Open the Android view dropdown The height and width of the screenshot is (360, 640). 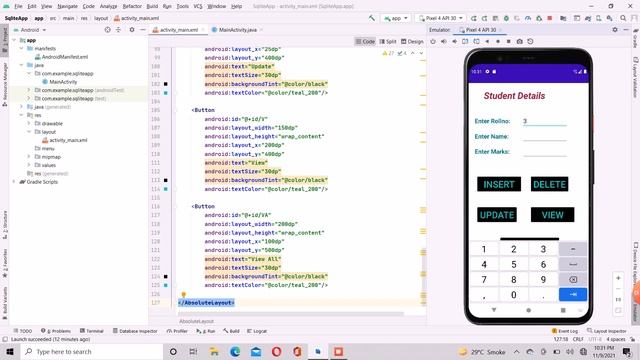click(30, 30)
